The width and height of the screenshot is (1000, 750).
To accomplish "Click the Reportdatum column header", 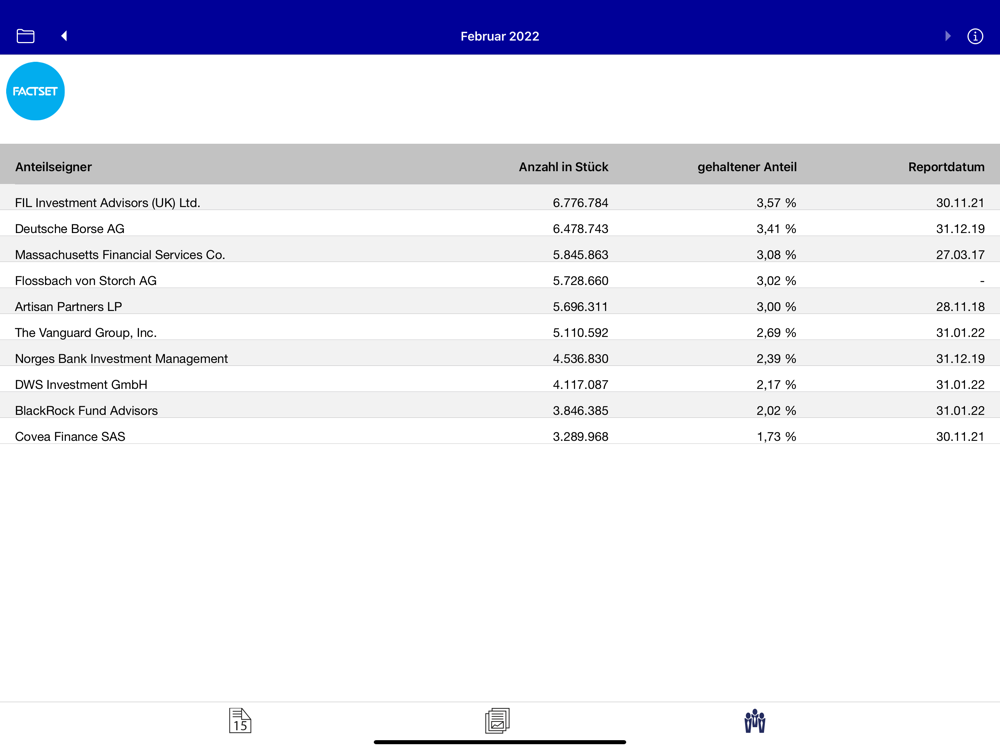I will click(x=946, y=167).
